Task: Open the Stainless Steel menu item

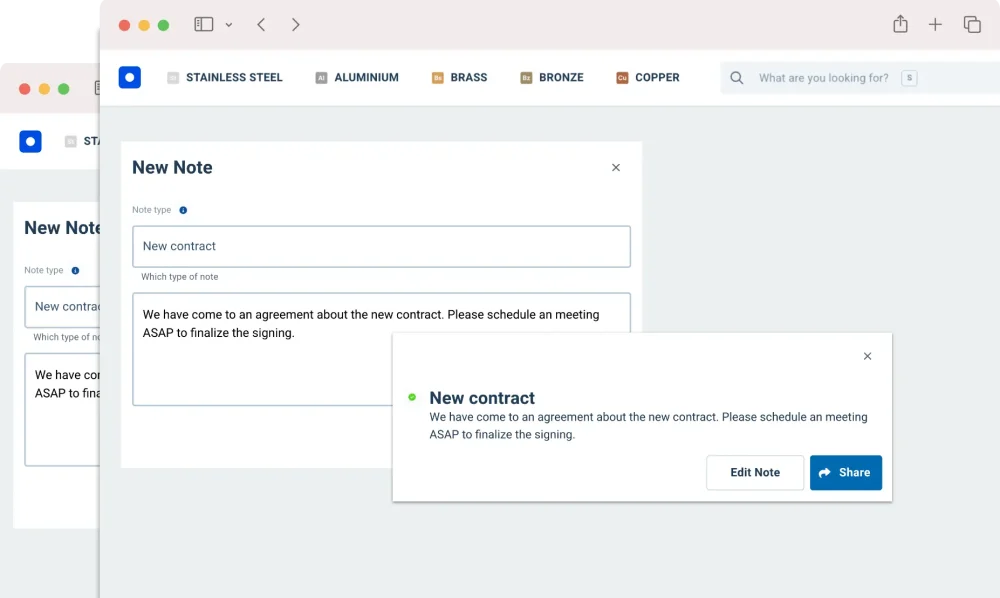Action: point(225,78)
